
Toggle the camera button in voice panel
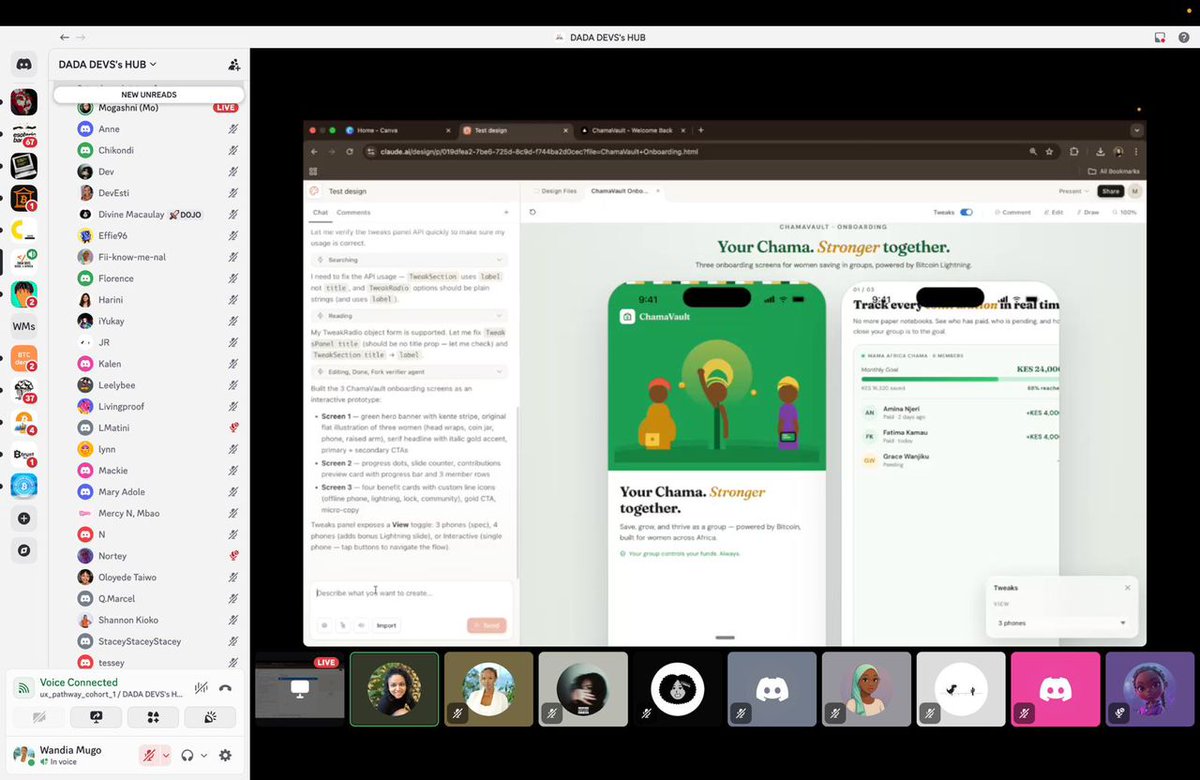[39, 717]
